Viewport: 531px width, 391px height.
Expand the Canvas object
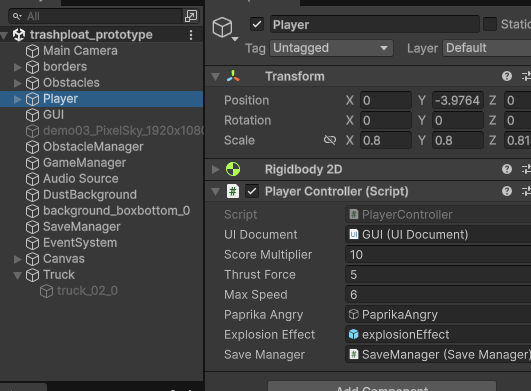click(18, 259)
